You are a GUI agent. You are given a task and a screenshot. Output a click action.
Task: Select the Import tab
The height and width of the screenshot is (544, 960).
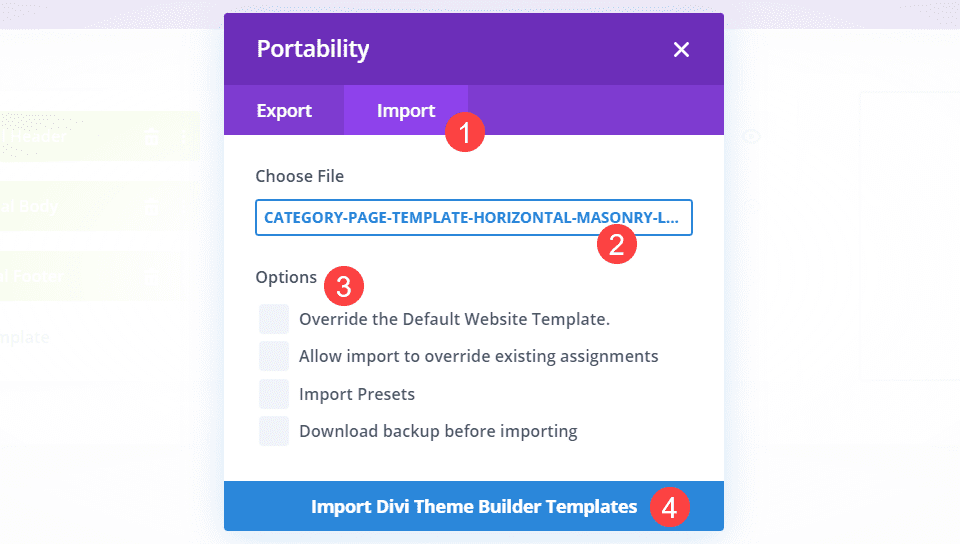click(405, 111)
